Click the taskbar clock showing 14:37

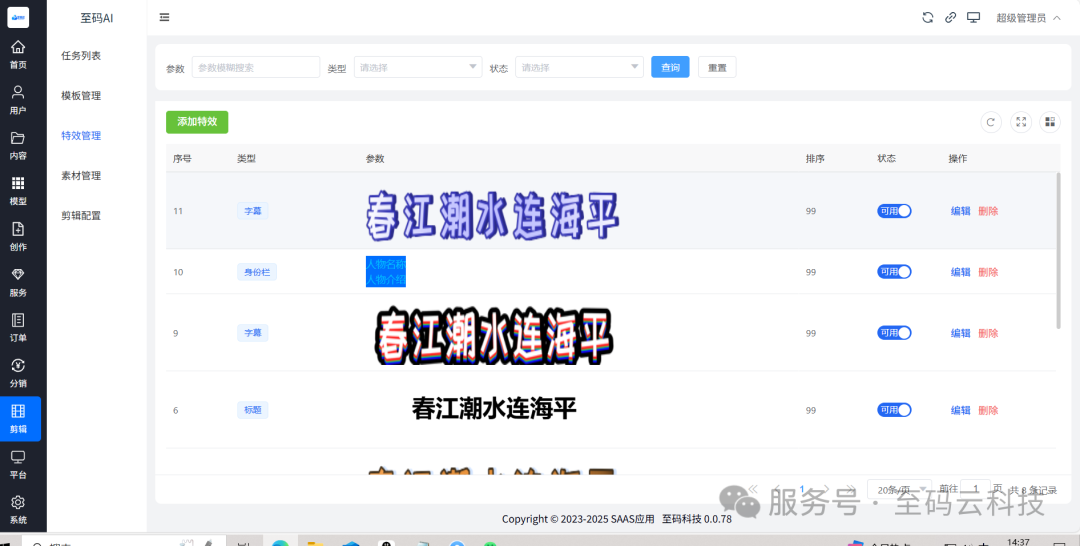1019,542
